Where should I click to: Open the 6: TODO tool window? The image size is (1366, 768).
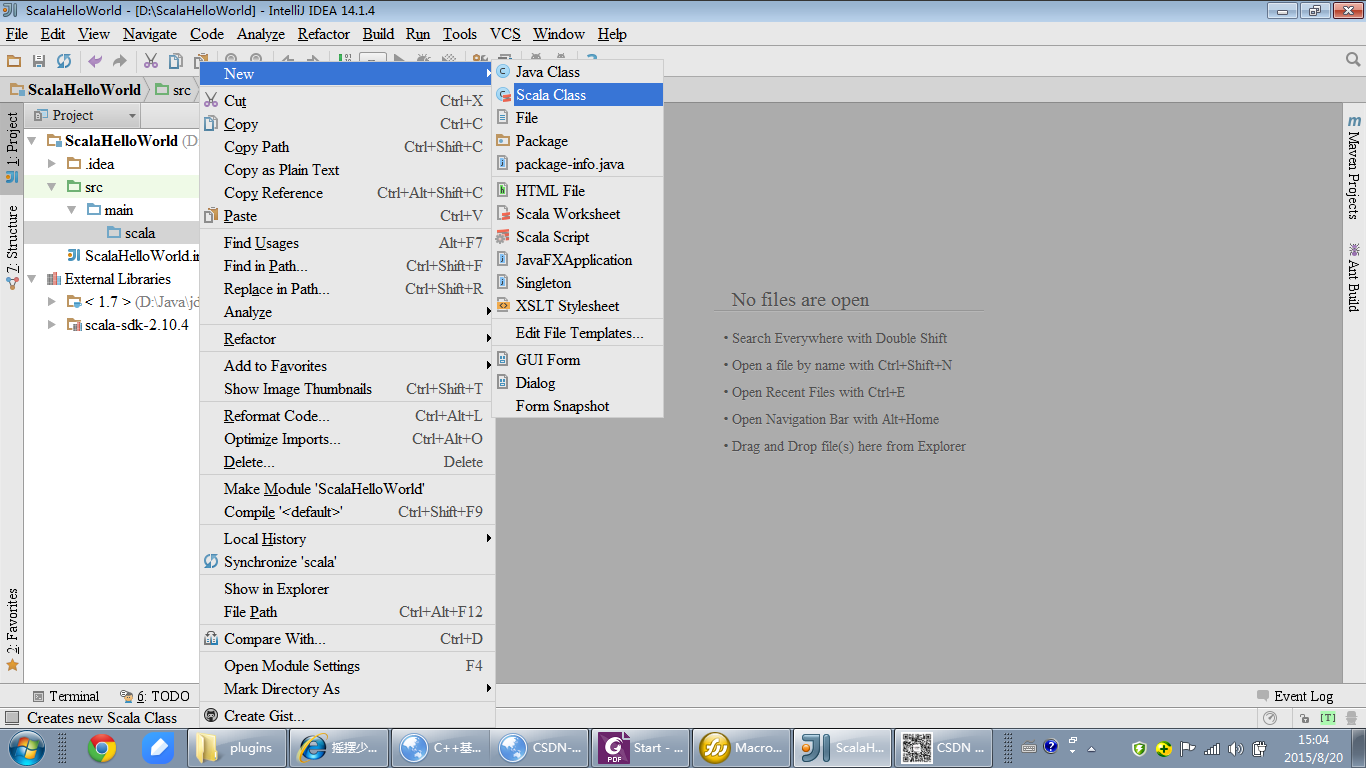[x=155, y=696]
